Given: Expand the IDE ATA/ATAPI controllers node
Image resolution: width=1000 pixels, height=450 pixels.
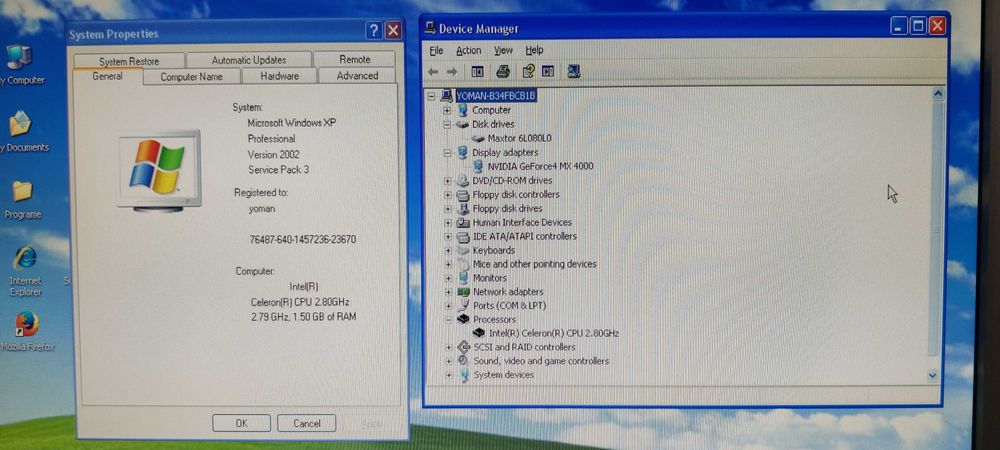Looking at the screenshot, I should (448, 236).
